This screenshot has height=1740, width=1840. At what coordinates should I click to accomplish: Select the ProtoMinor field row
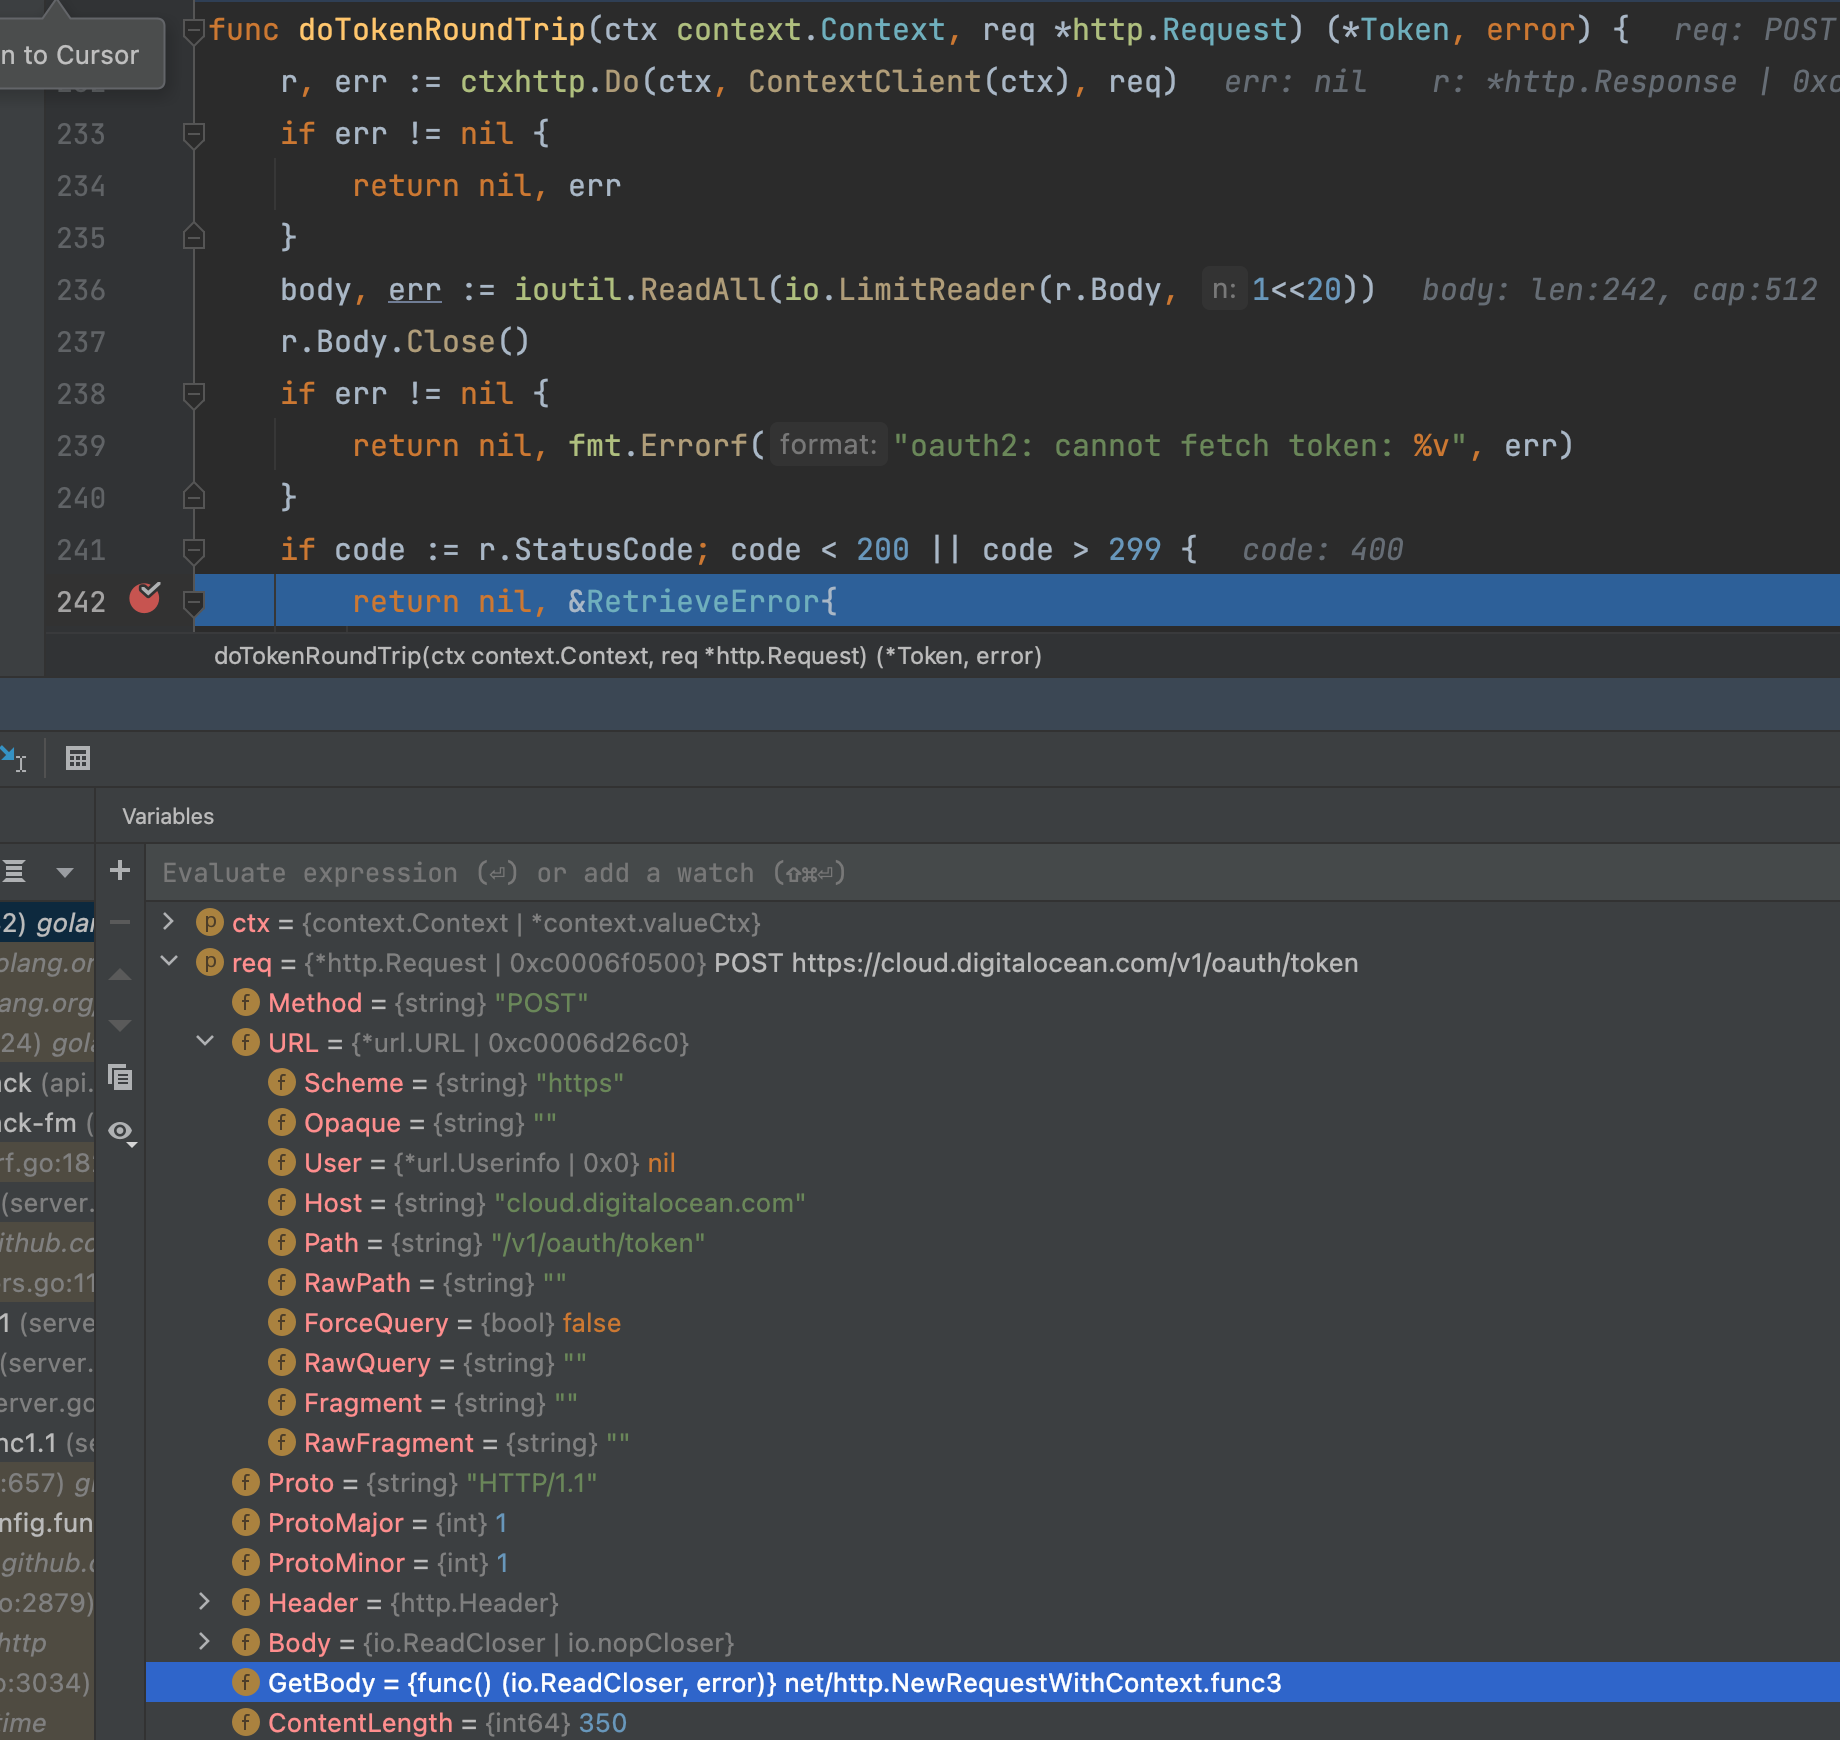[992, 1563]
